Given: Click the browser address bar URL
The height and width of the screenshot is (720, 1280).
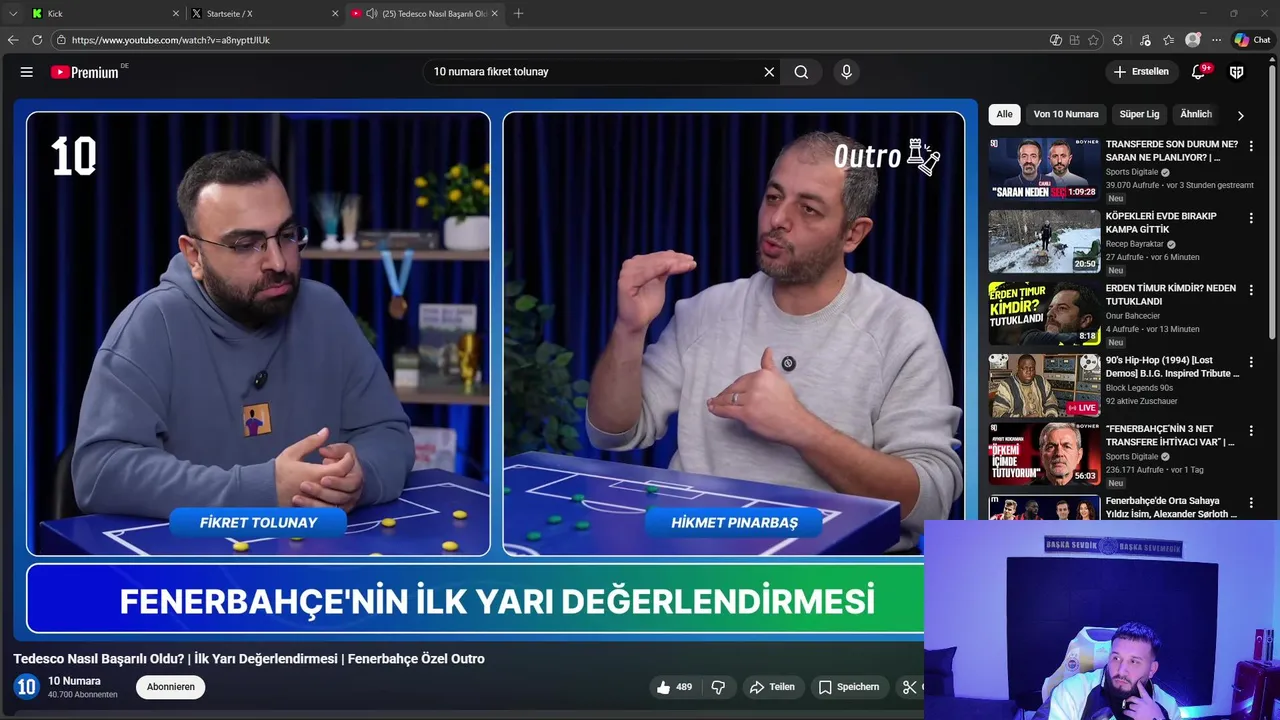Looking at the screenshot, I should 171,40.
